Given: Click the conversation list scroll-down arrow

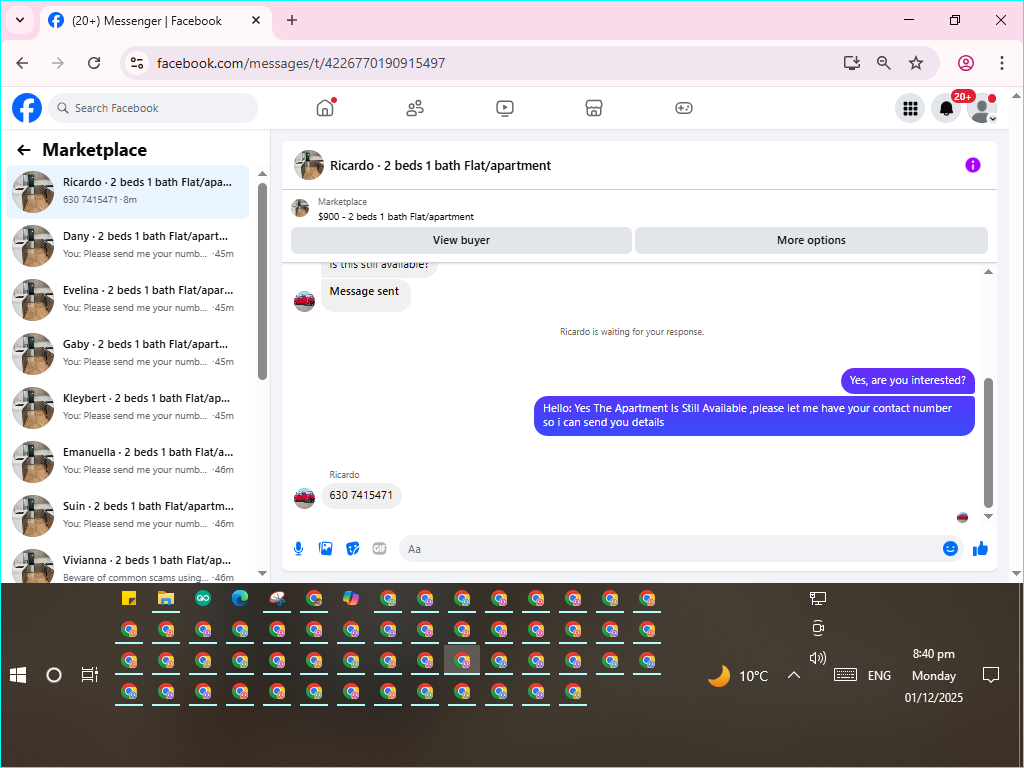Looking at the screenshot, I should click(263, 573).
